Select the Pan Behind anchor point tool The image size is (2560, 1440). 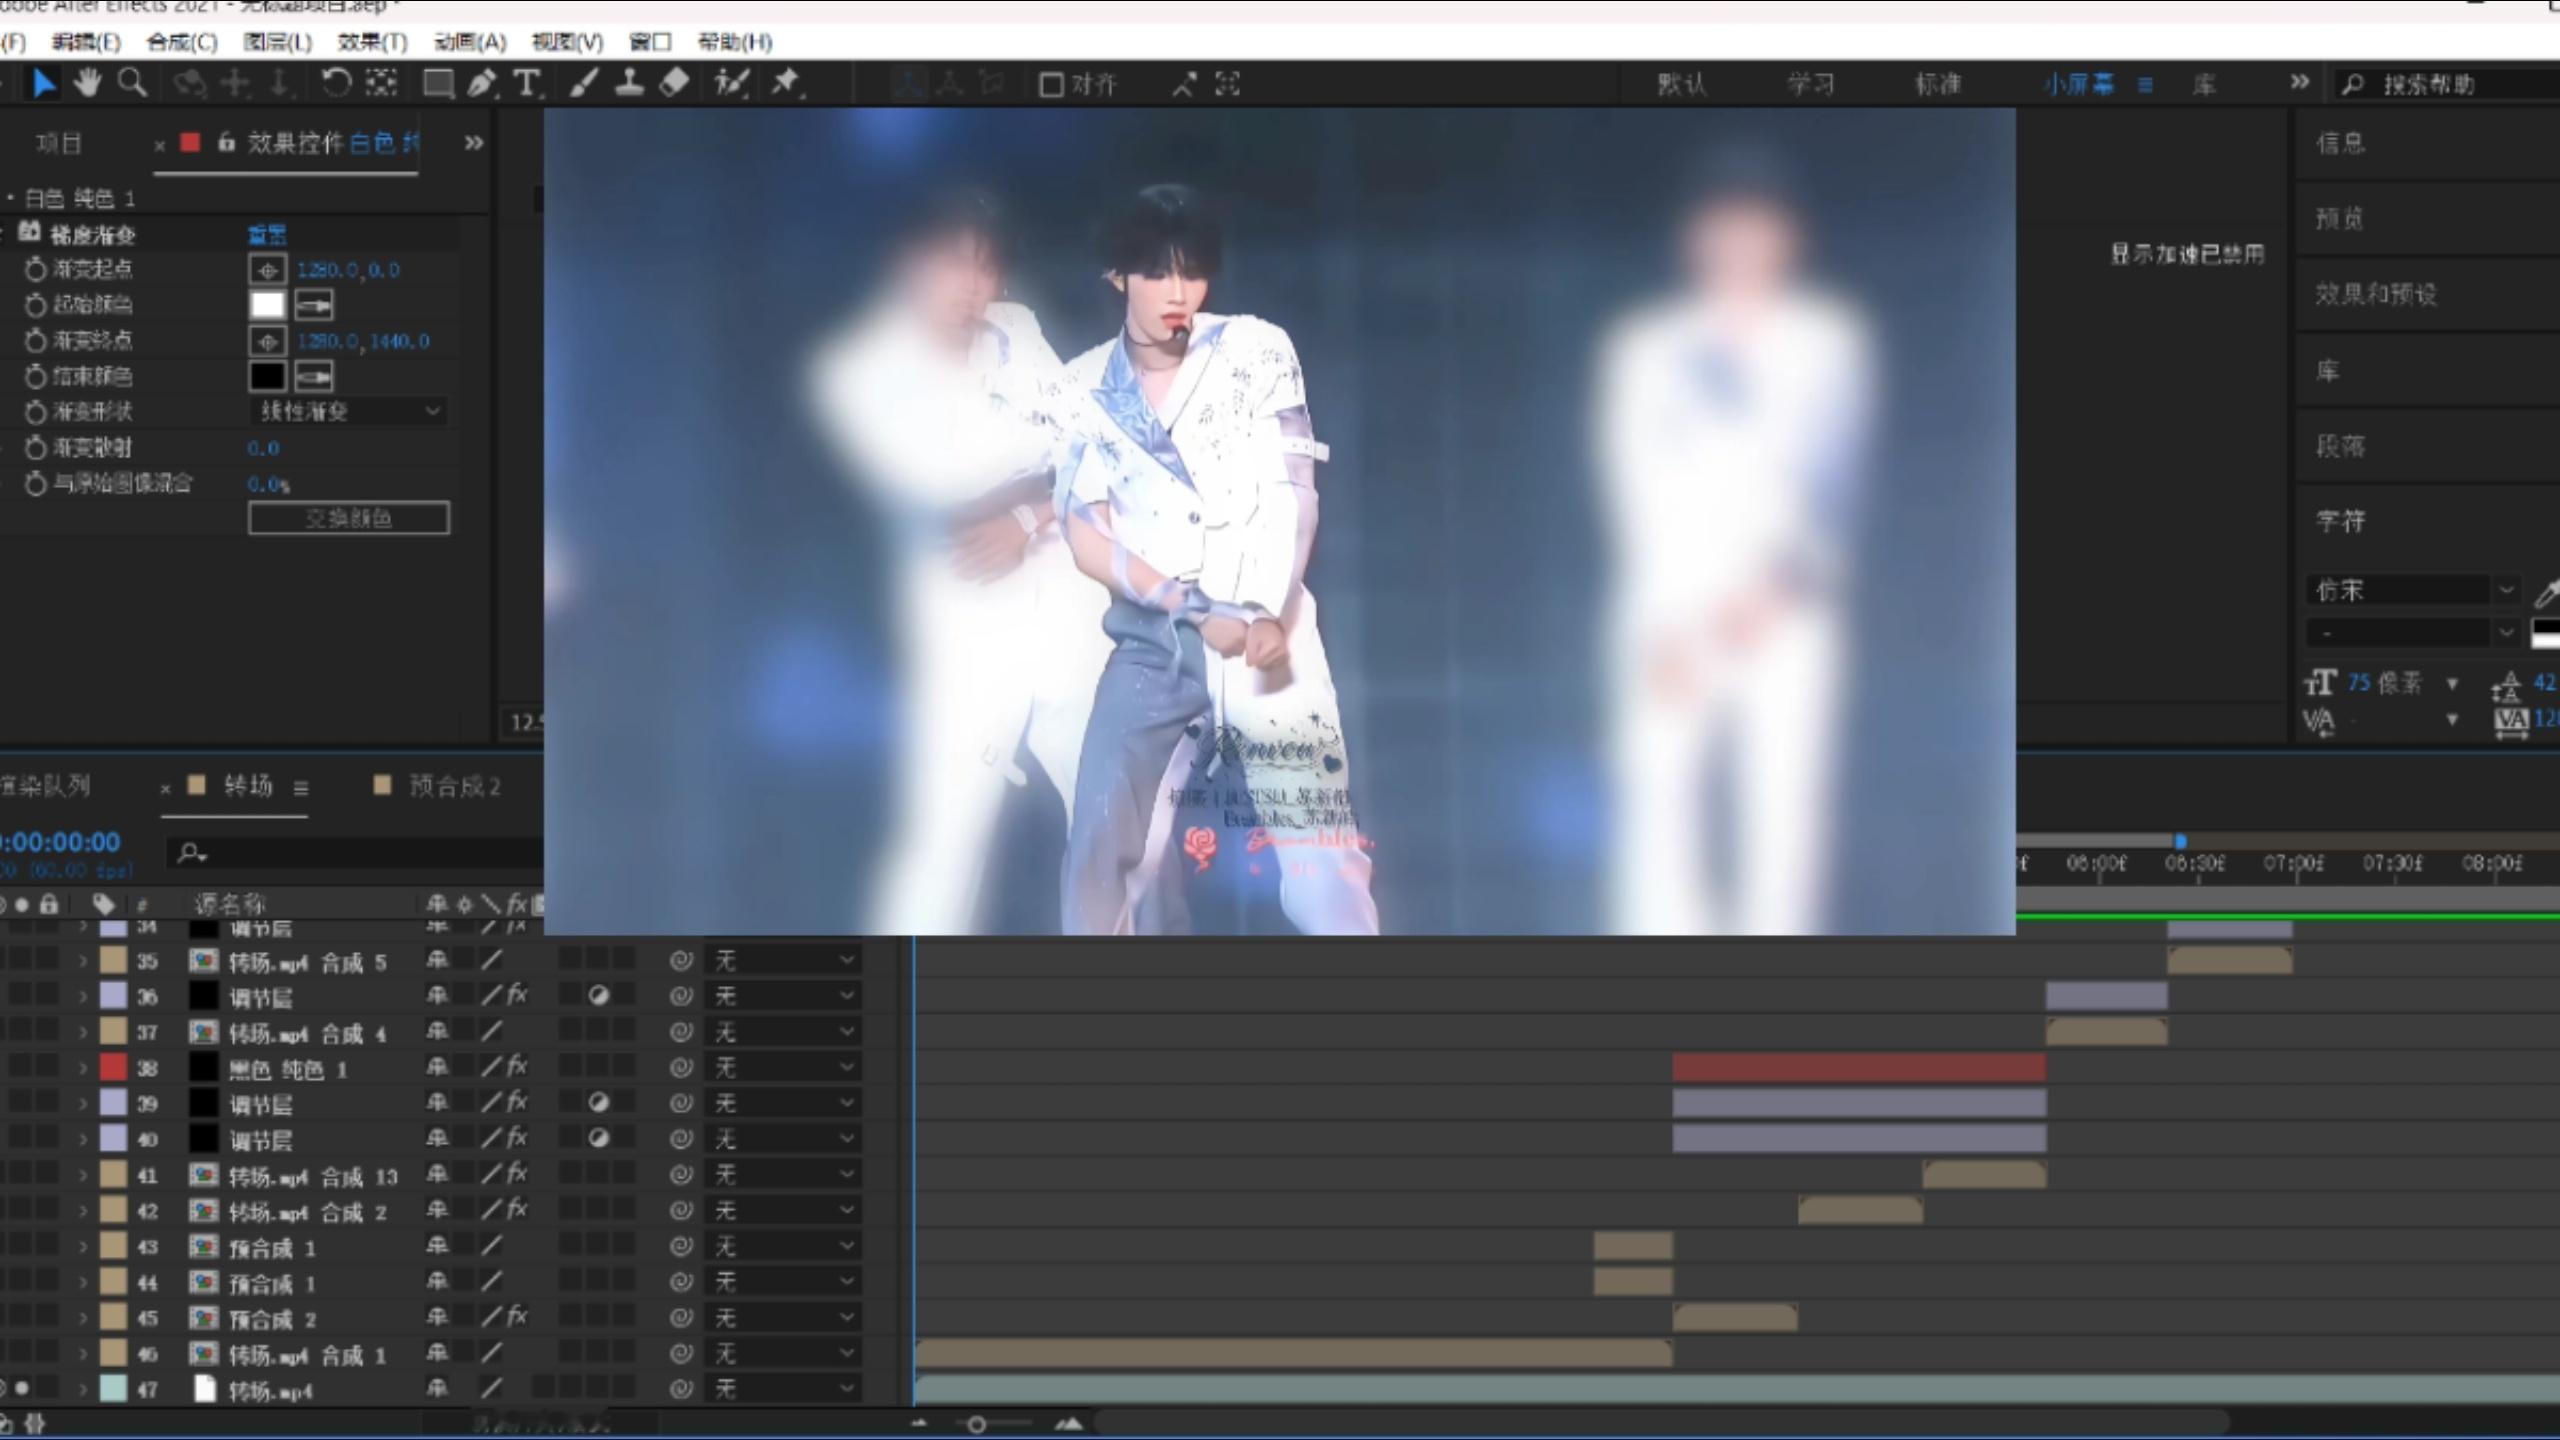381,83
